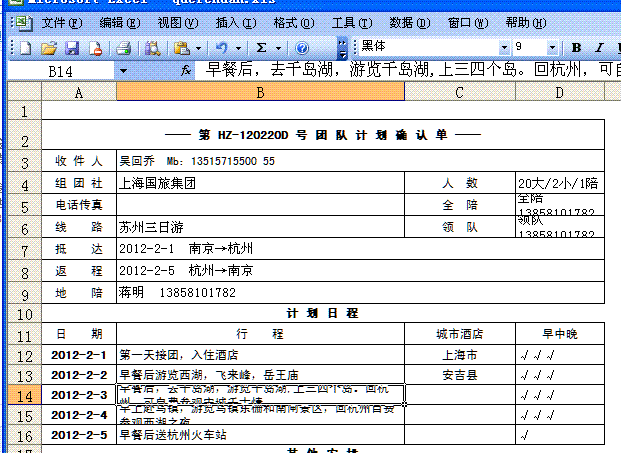The width and height of the screenshot is (621, 453).
Task: Select cell 上海市
Action: [x=460, y=355]
